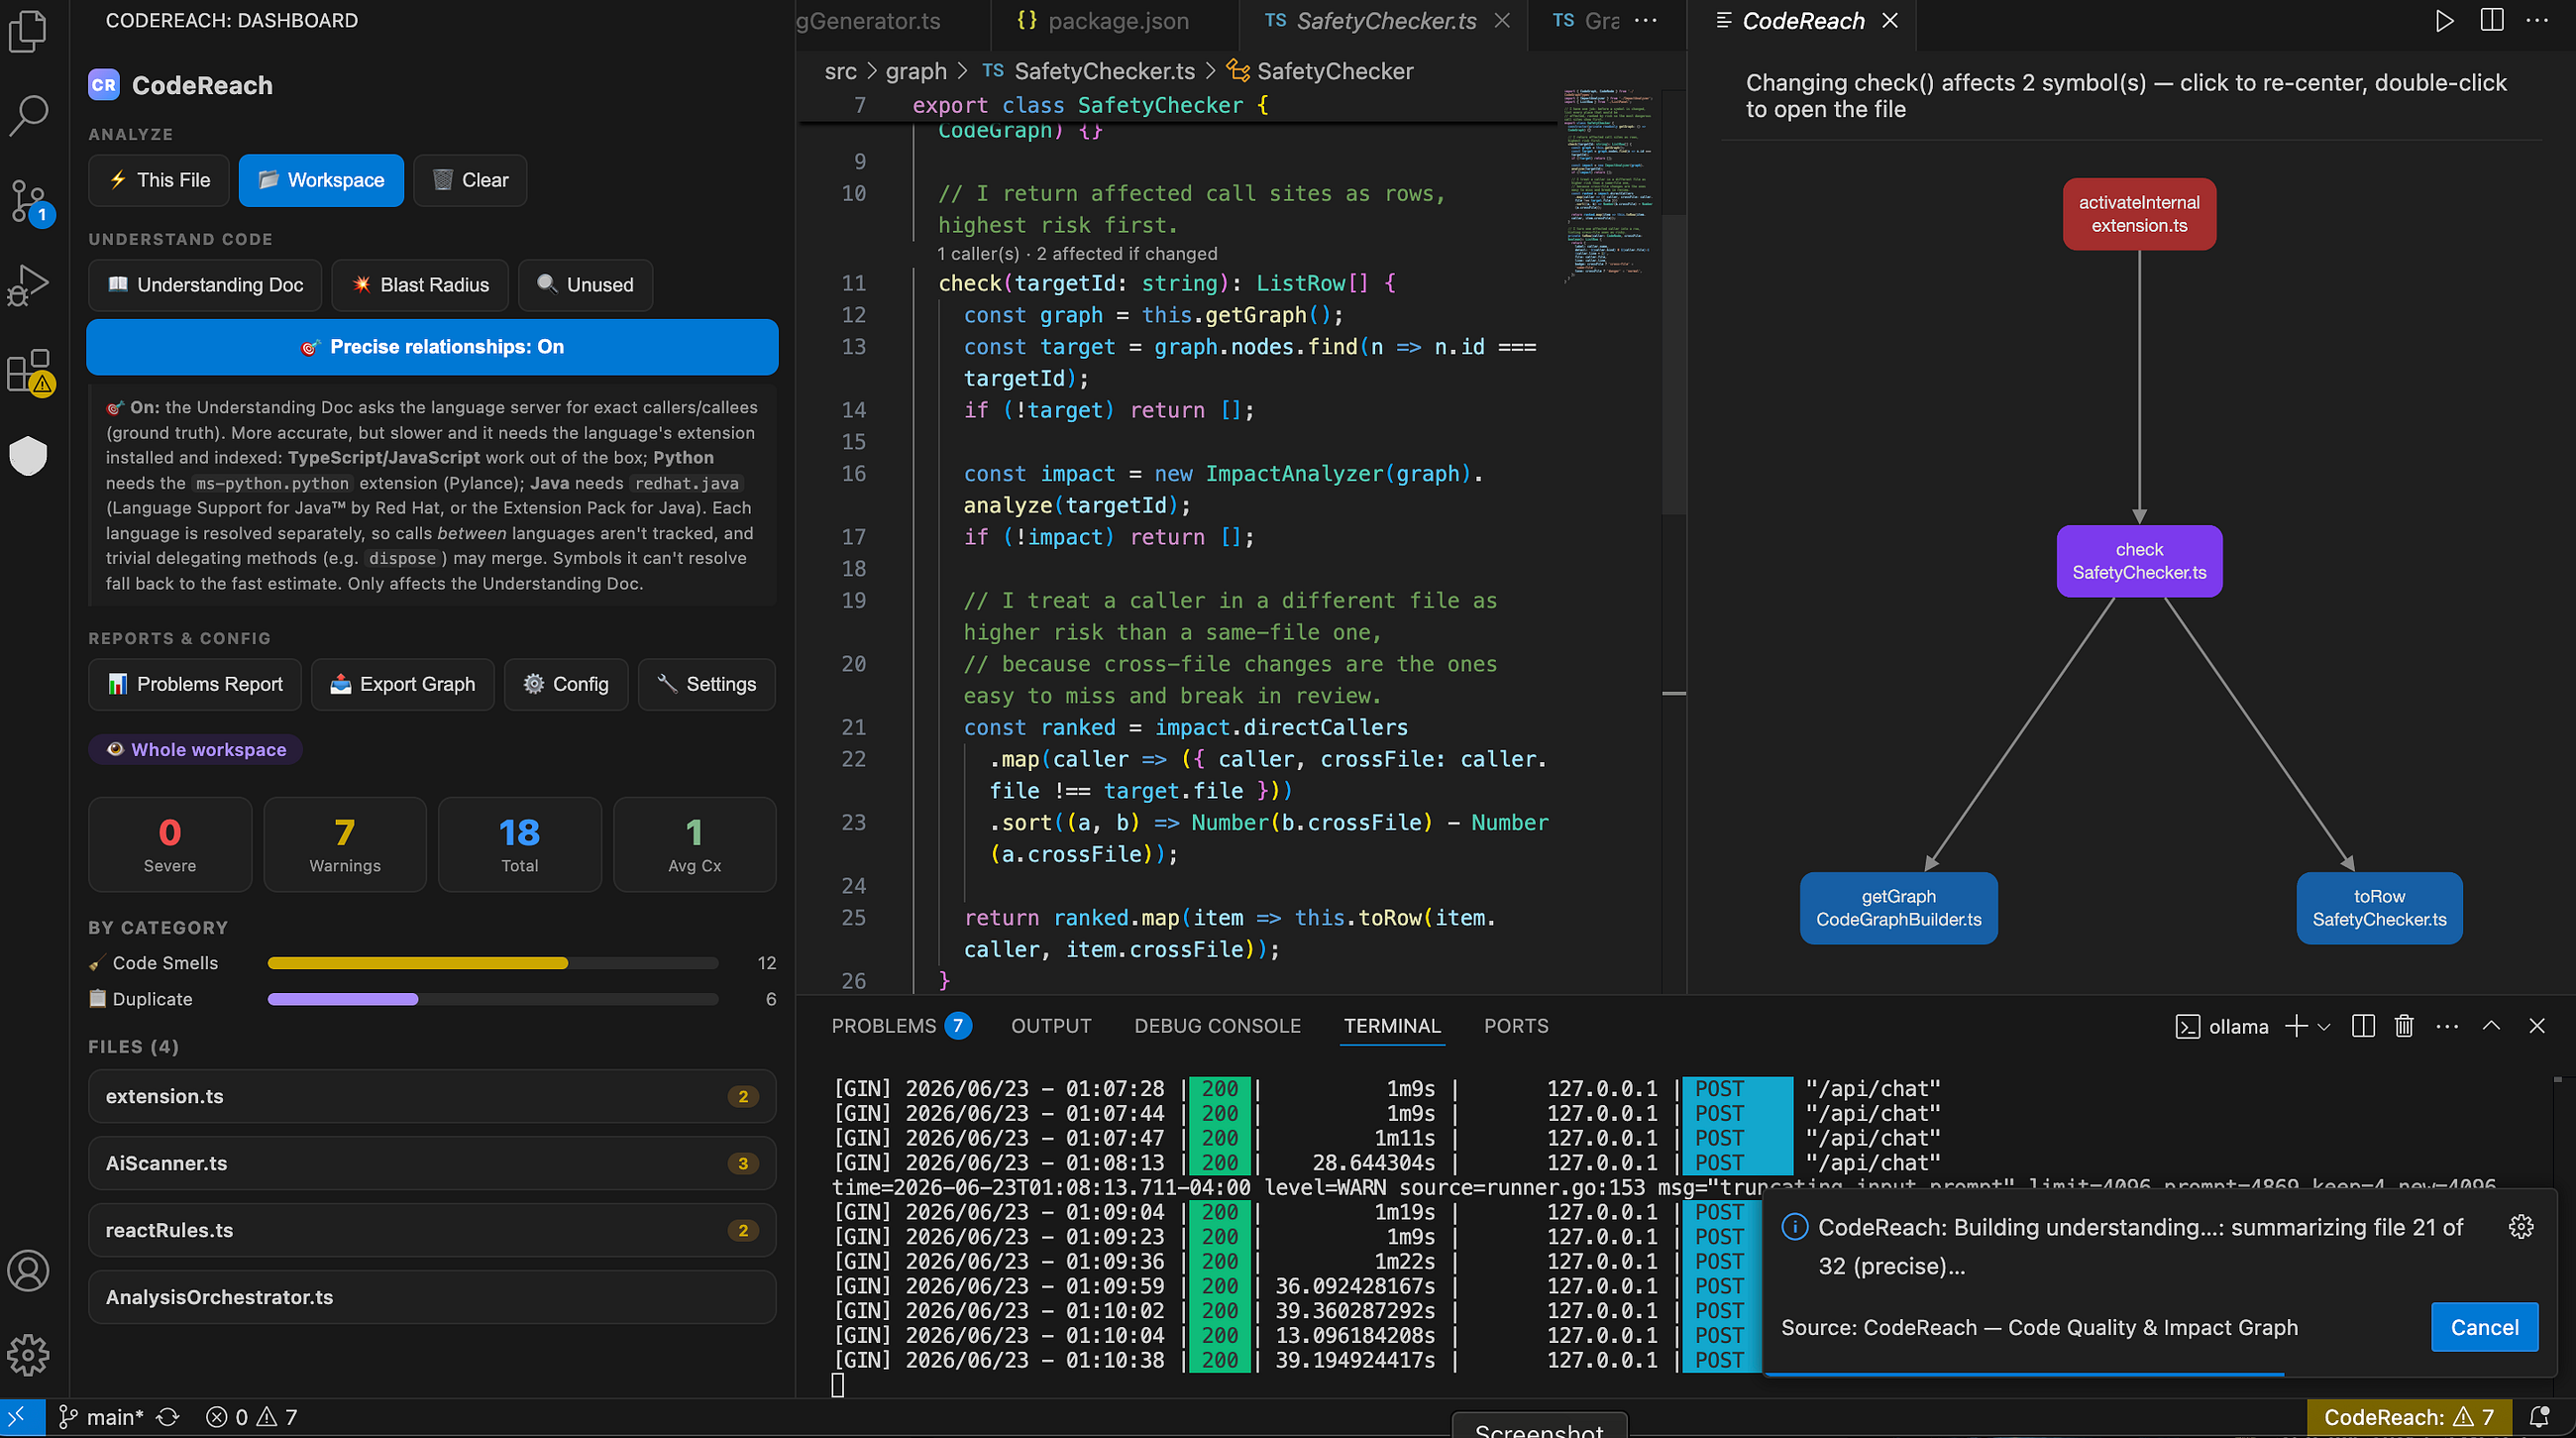
Task: Show more open editor tabs overflow
Action: point(1646,21)
